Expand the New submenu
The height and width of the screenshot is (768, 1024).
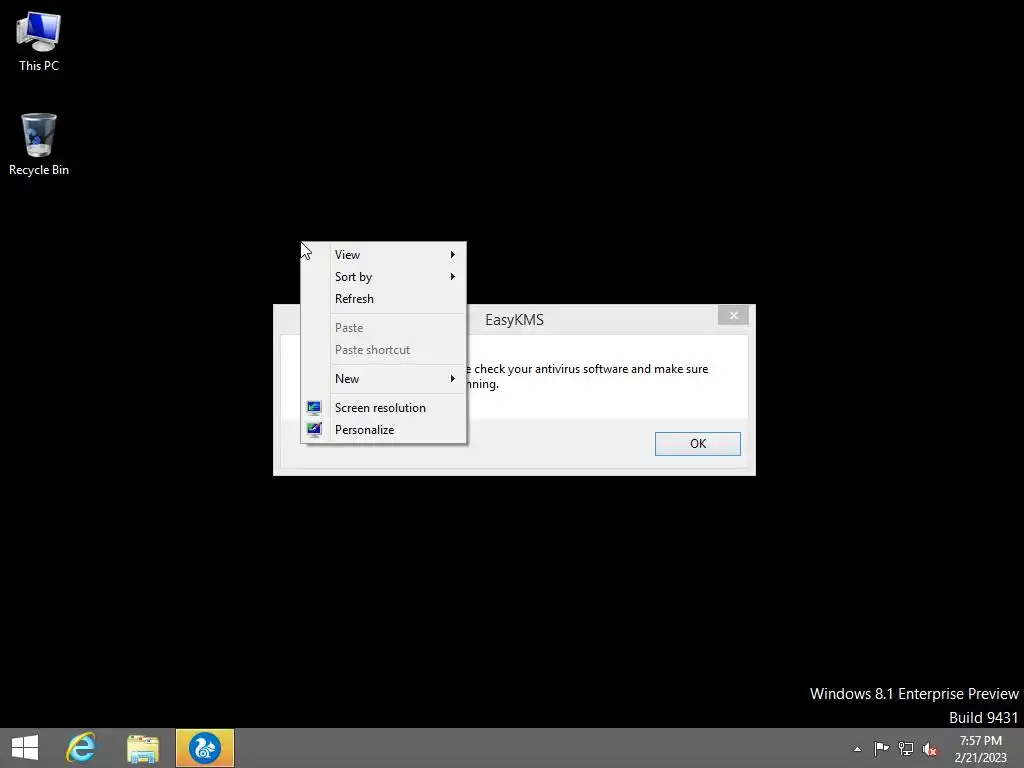[383, 379]
